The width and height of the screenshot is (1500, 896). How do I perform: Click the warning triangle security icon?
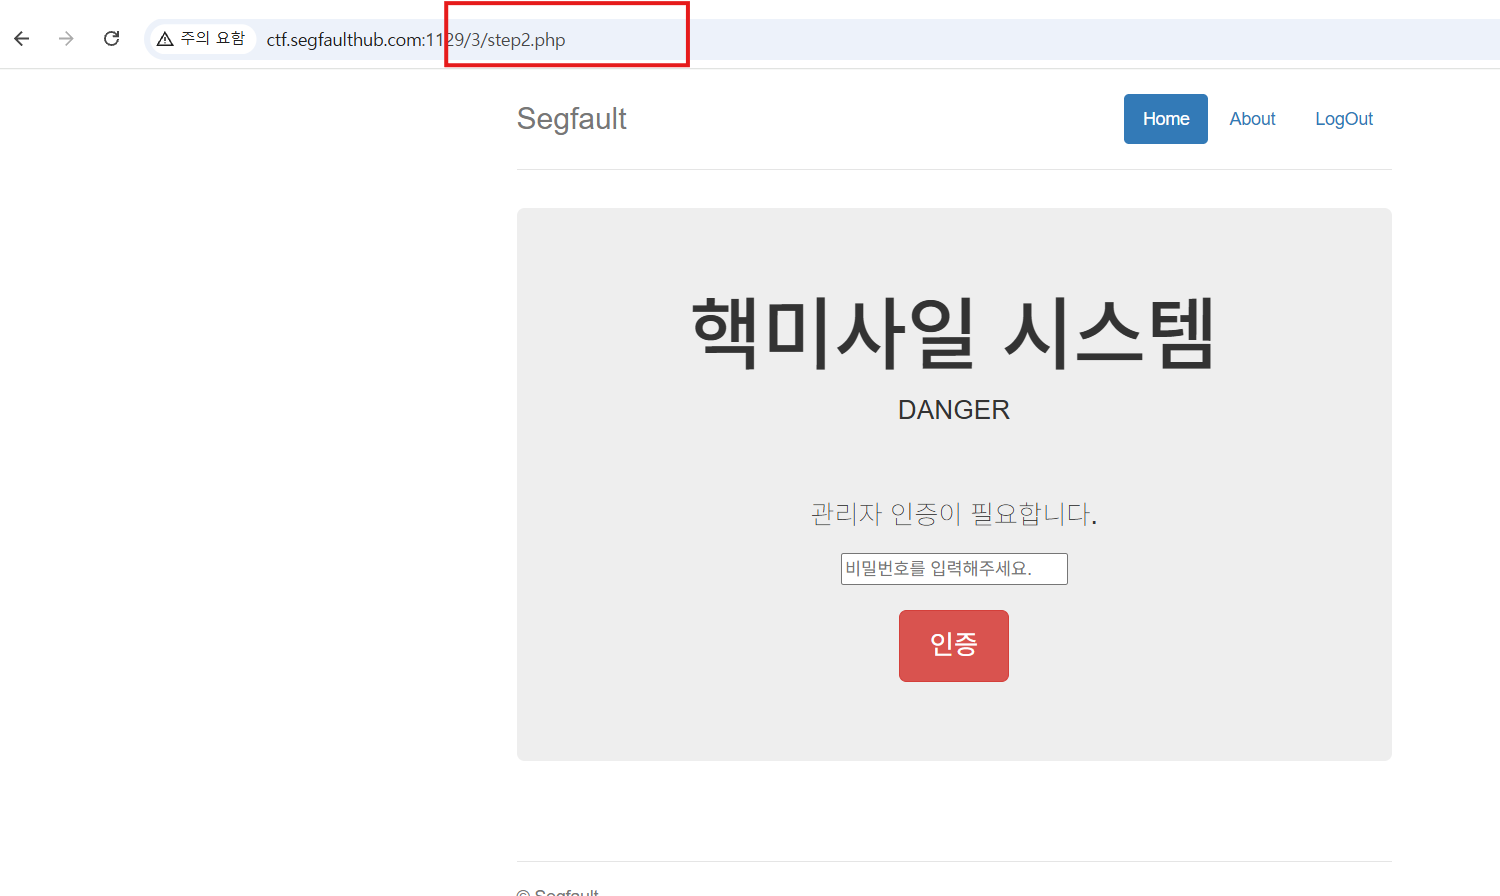point(165,39)
